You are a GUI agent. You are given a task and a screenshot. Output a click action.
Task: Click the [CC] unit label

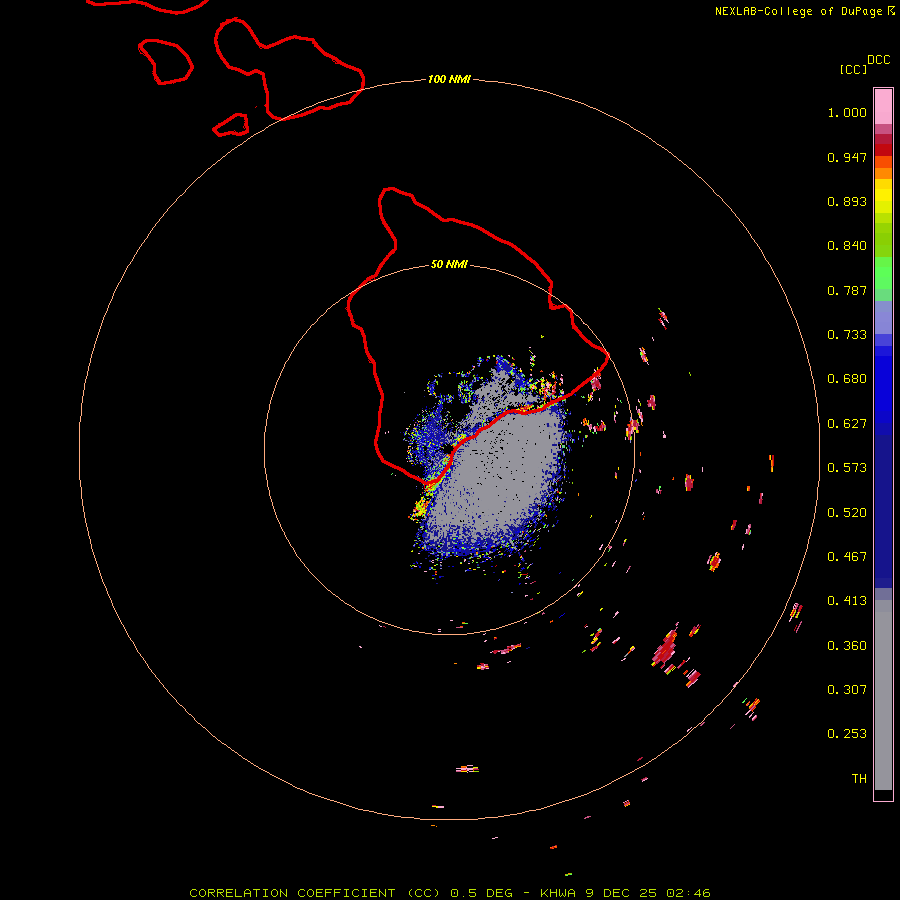853,69
